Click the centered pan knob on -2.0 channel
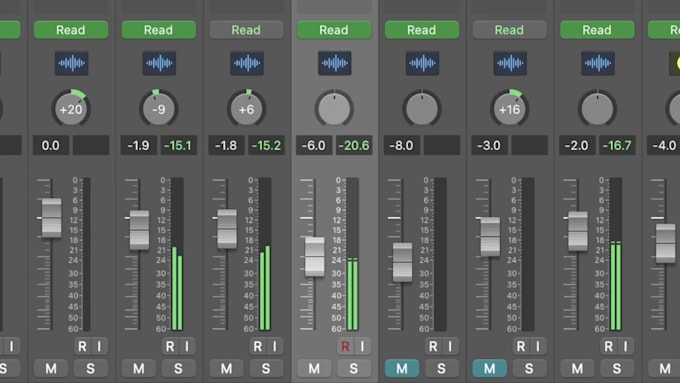This screenshot has height=383, width=680. [x=597, y=108]
